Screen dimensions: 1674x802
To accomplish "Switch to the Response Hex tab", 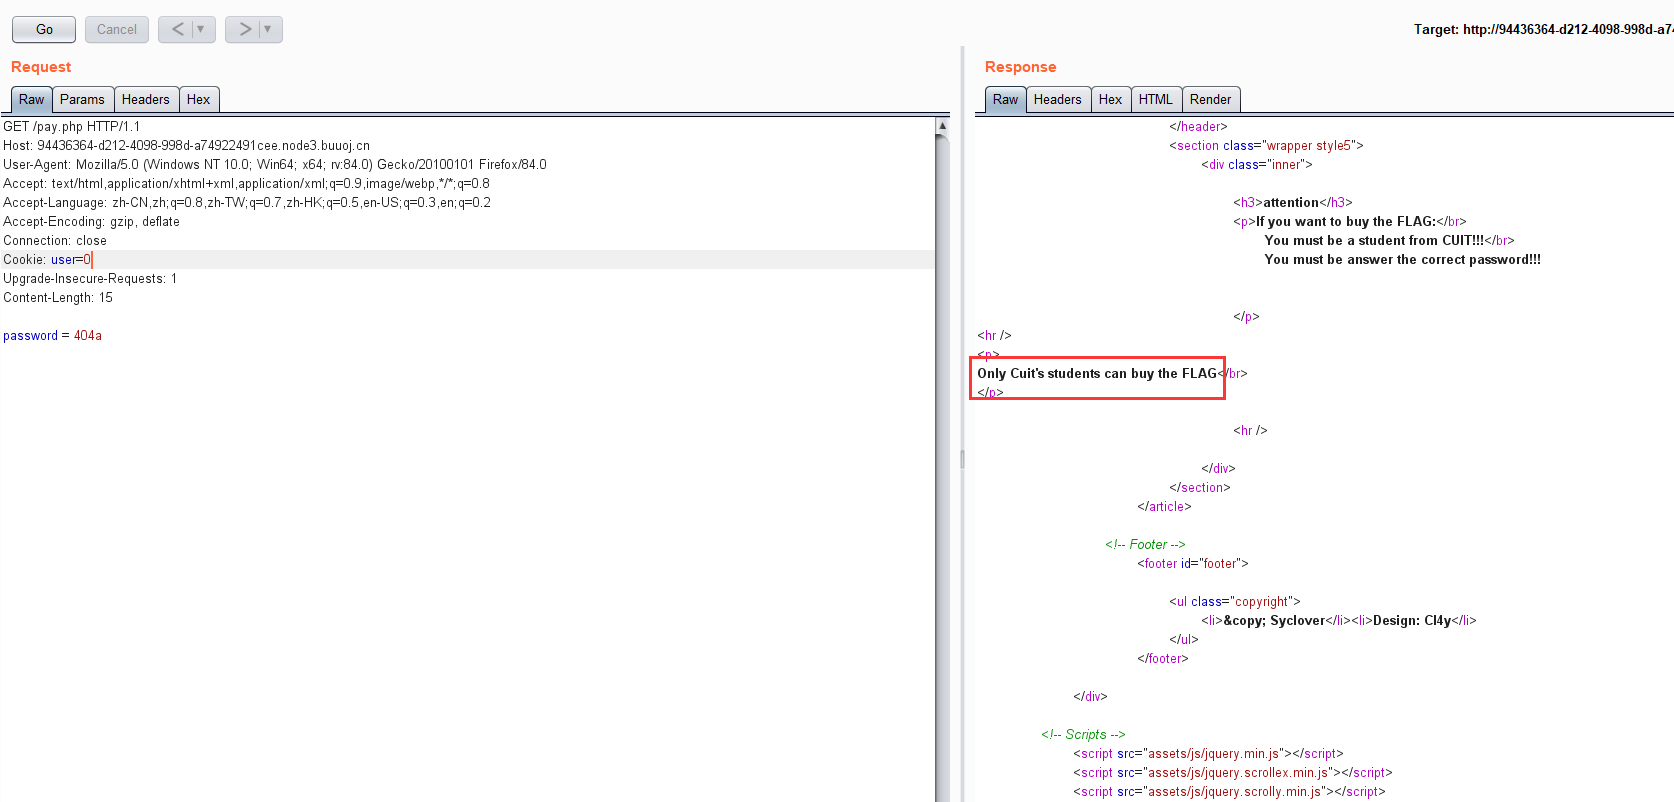I will click(1111, 99).
